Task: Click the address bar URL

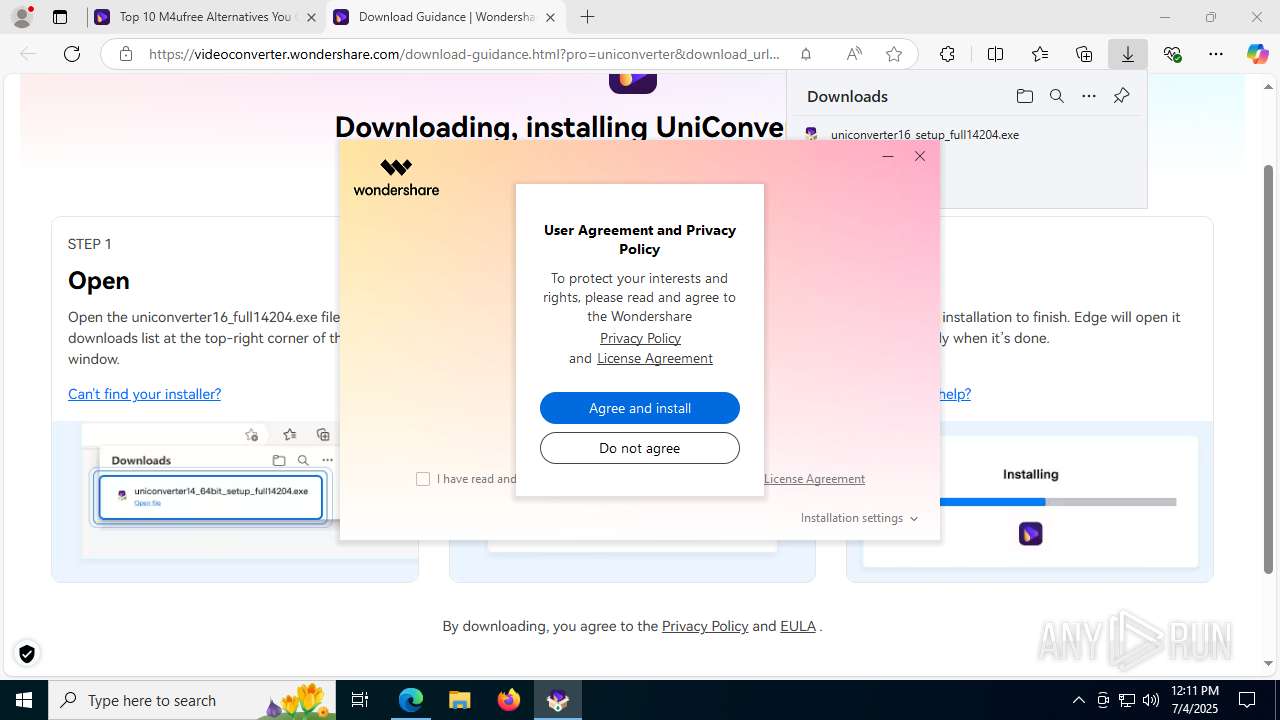Action: pos(464,54)
